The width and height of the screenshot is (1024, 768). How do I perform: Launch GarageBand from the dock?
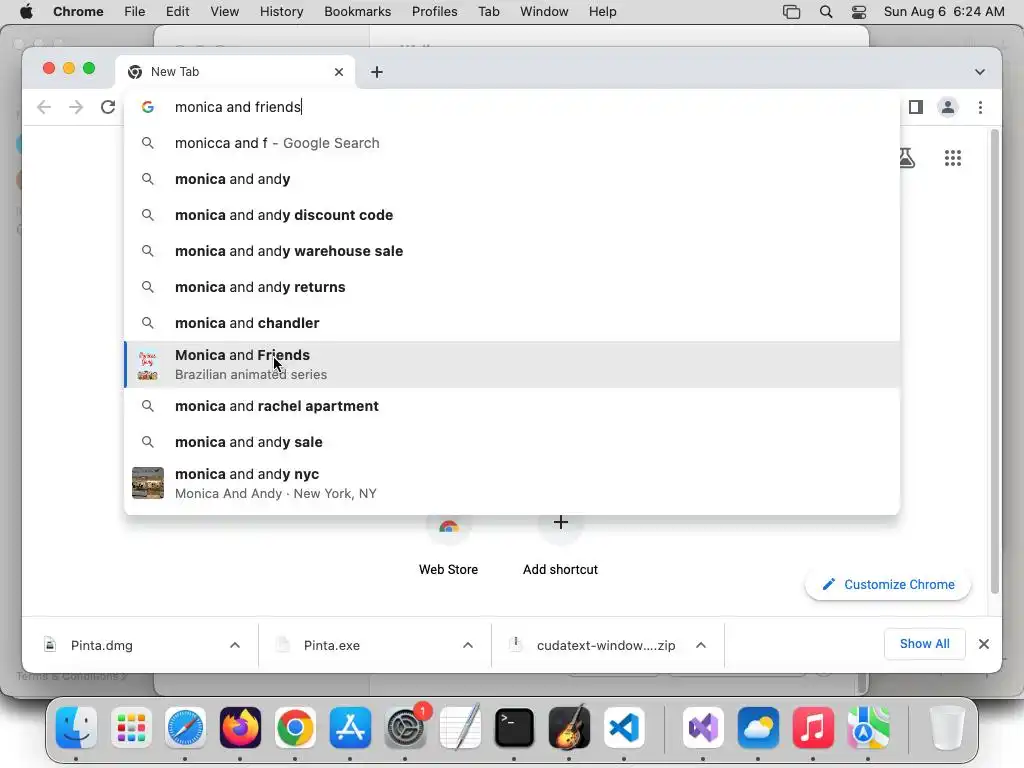tap(569, 728)
